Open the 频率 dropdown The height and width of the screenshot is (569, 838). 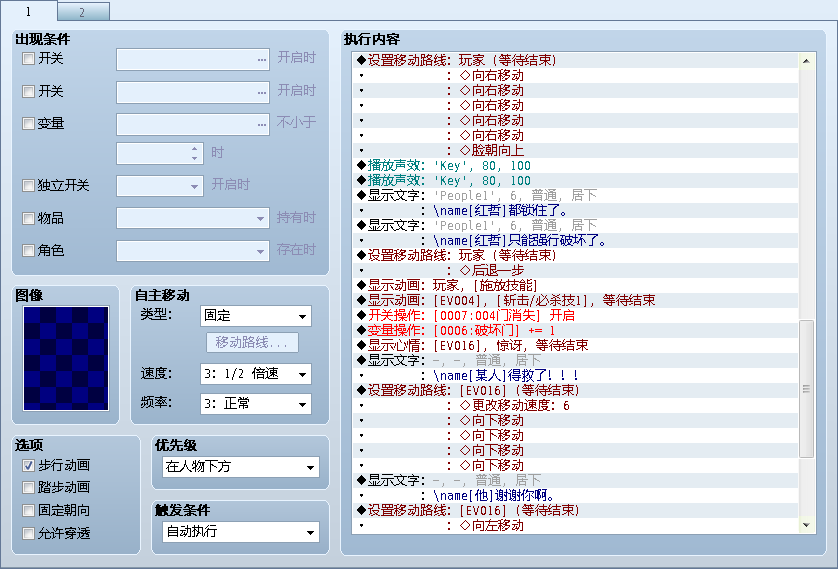[x=256, y=404]
